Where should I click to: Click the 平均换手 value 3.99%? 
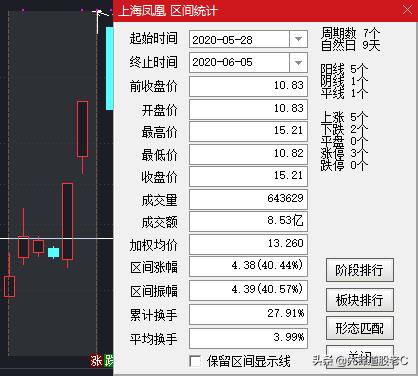pos(248,338)
